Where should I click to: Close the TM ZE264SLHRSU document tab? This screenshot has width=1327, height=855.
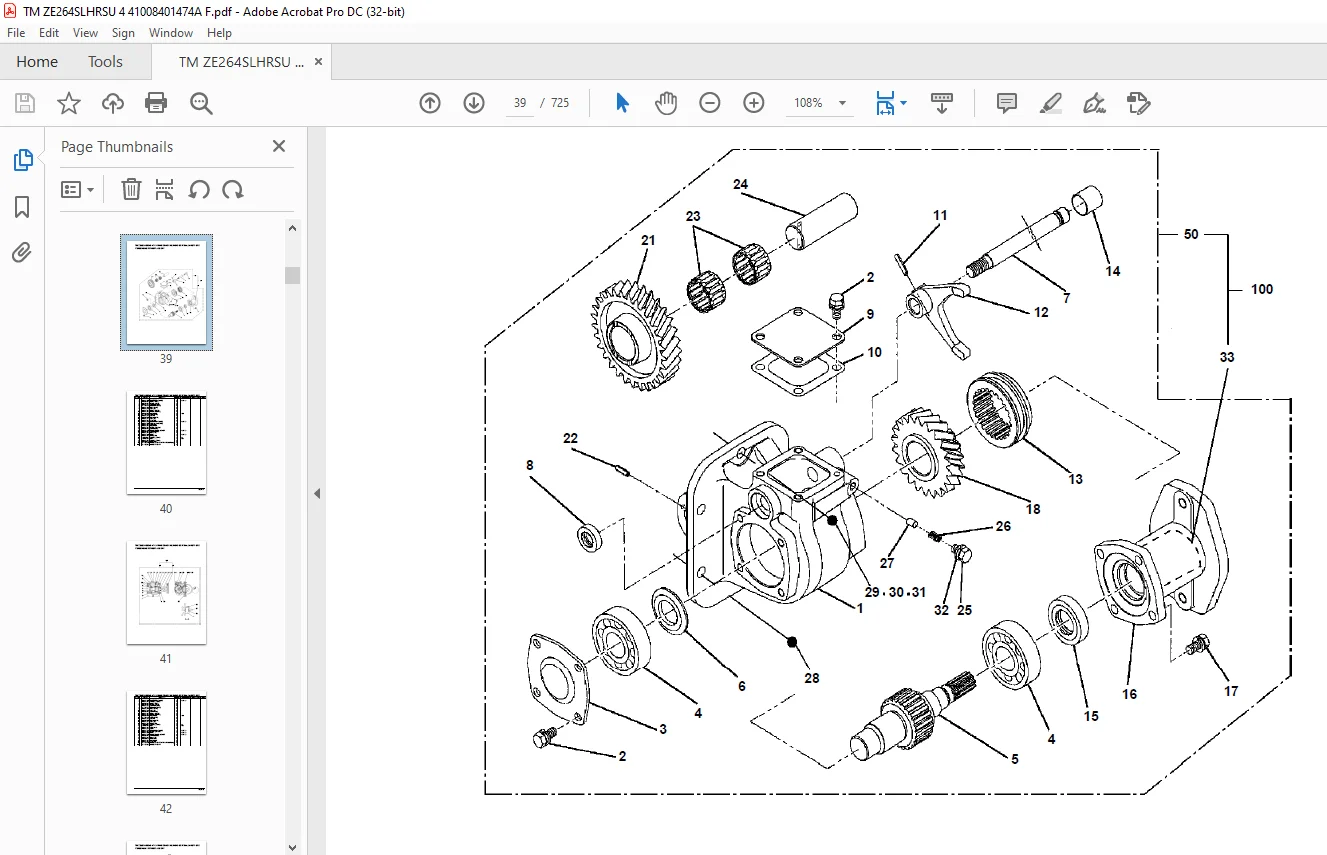(x=319, y=62)
